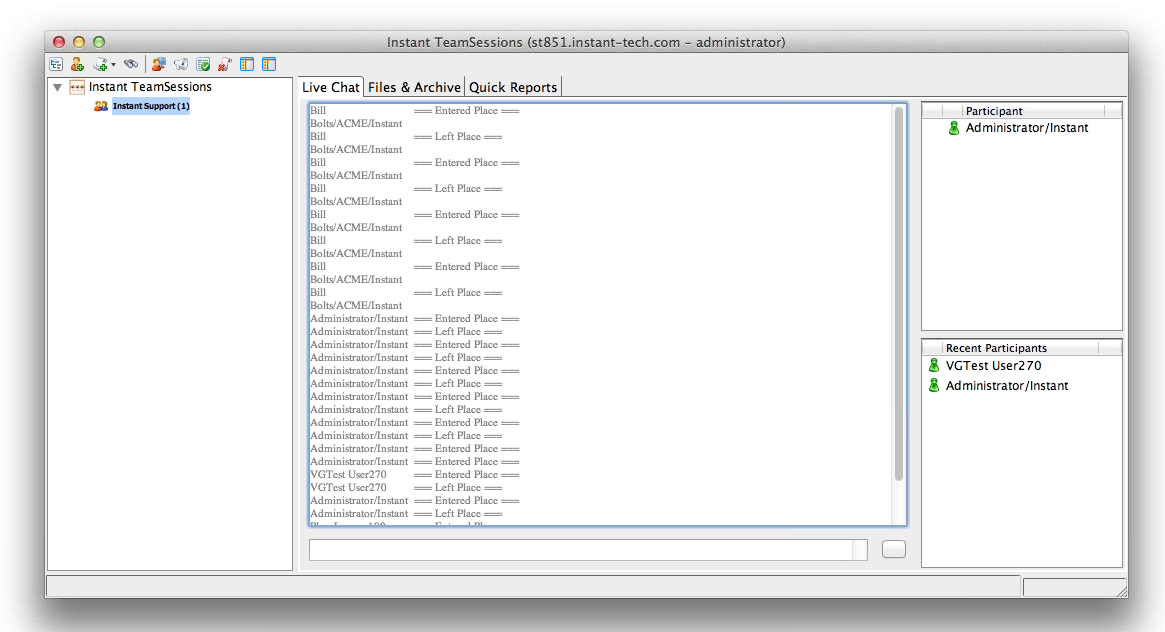Click the VGTest User270 Left Place chat line
The image size is (1165, 632).
click(x=406, y=488)
